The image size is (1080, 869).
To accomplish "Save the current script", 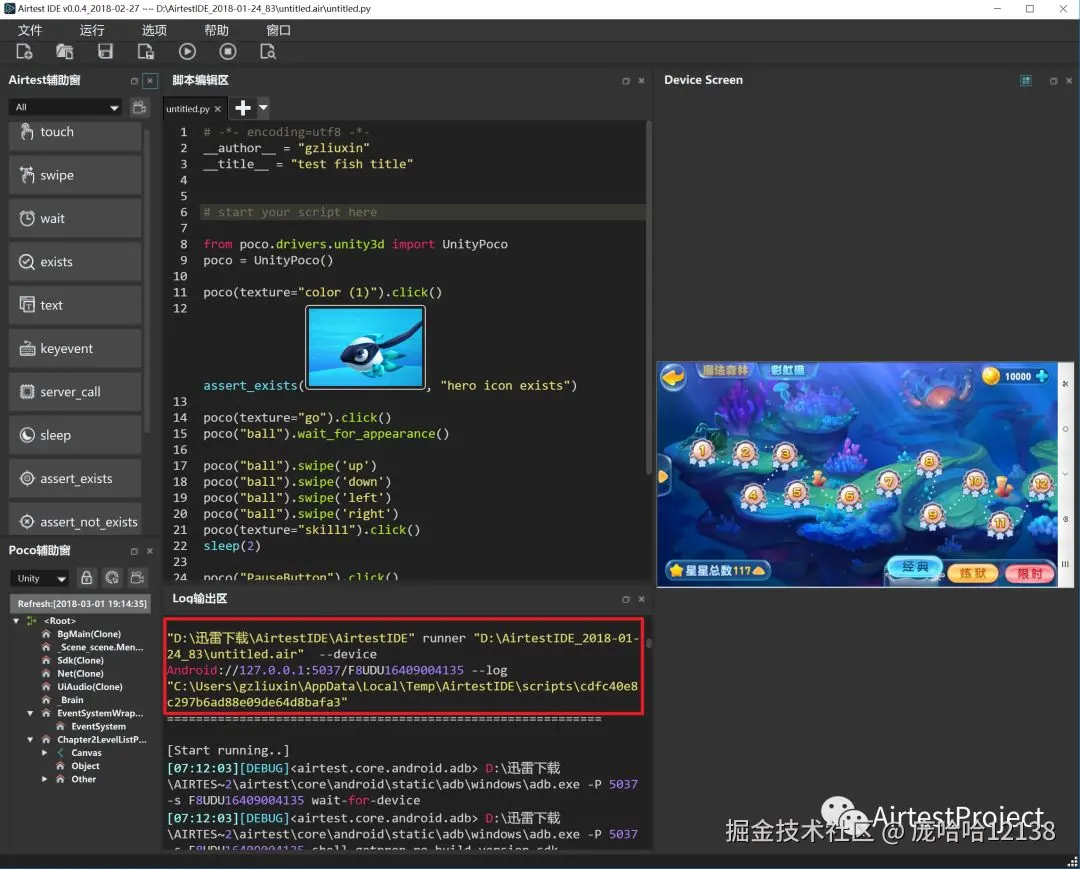I will pos(105,52).
